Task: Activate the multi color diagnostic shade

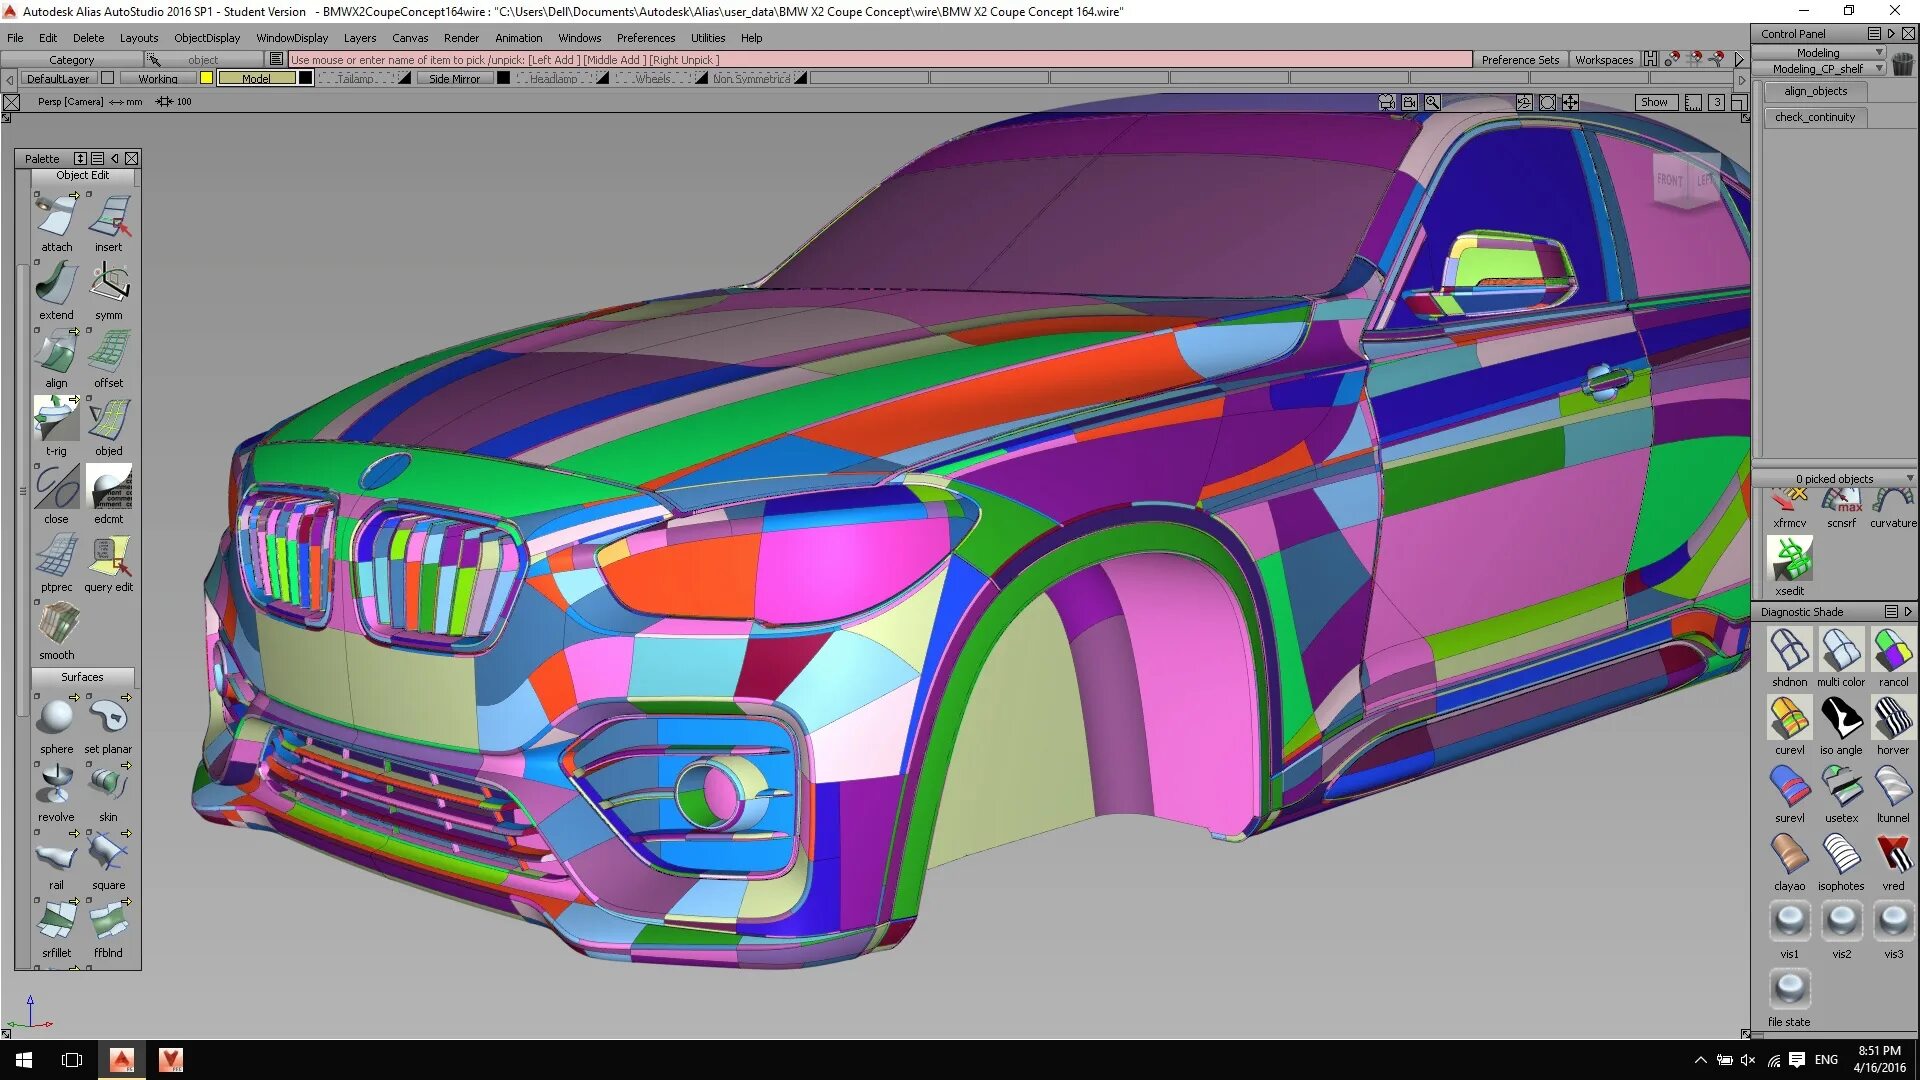Action: [x=1841, y=651]
